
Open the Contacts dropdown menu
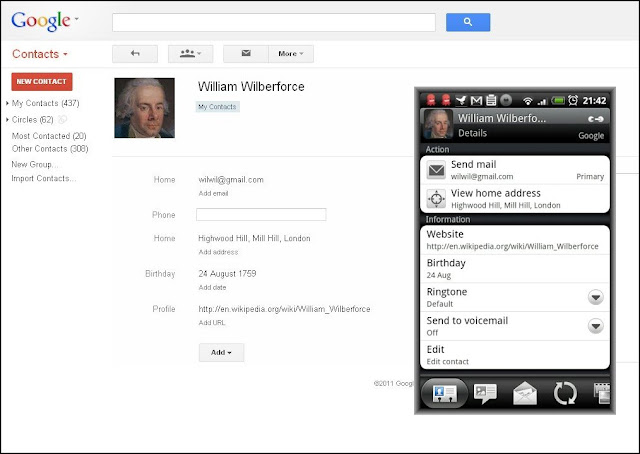pyautogui.click(x=40, y=54)
